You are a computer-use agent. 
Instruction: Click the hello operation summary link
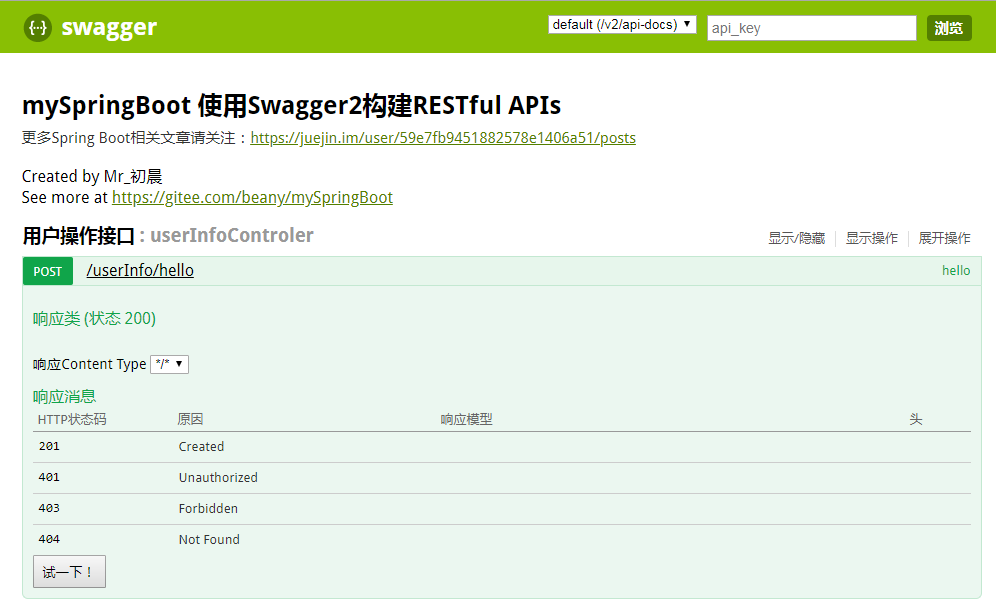(x=955, y=270)
